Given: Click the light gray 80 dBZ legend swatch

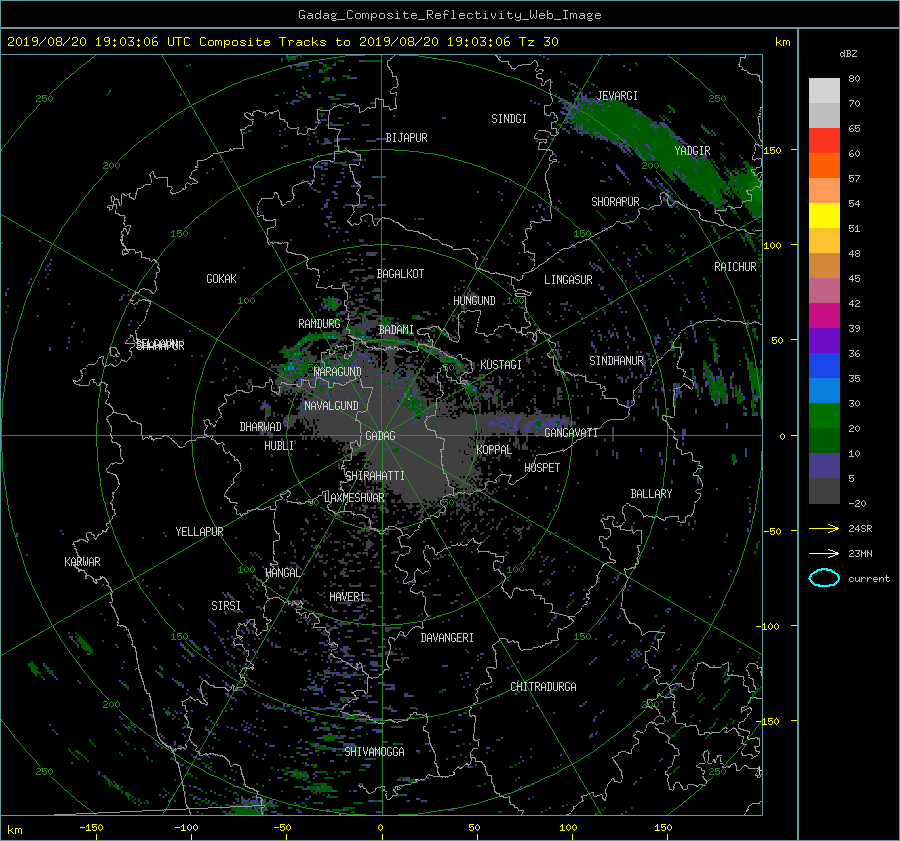Looking at the screenshot, I should pyautogui.click(x=824, y=90).
